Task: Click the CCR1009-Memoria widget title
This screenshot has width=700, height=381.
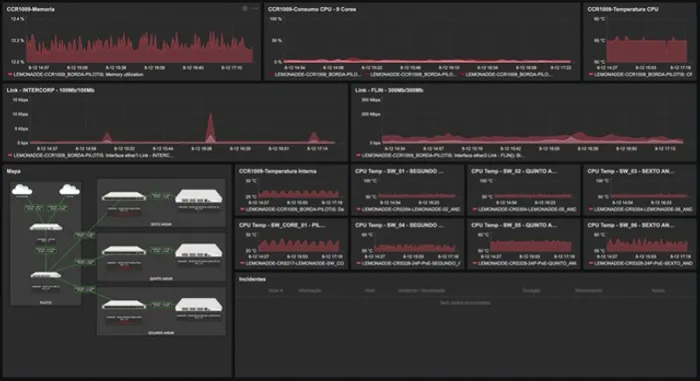Action: [x=30, y=9]
